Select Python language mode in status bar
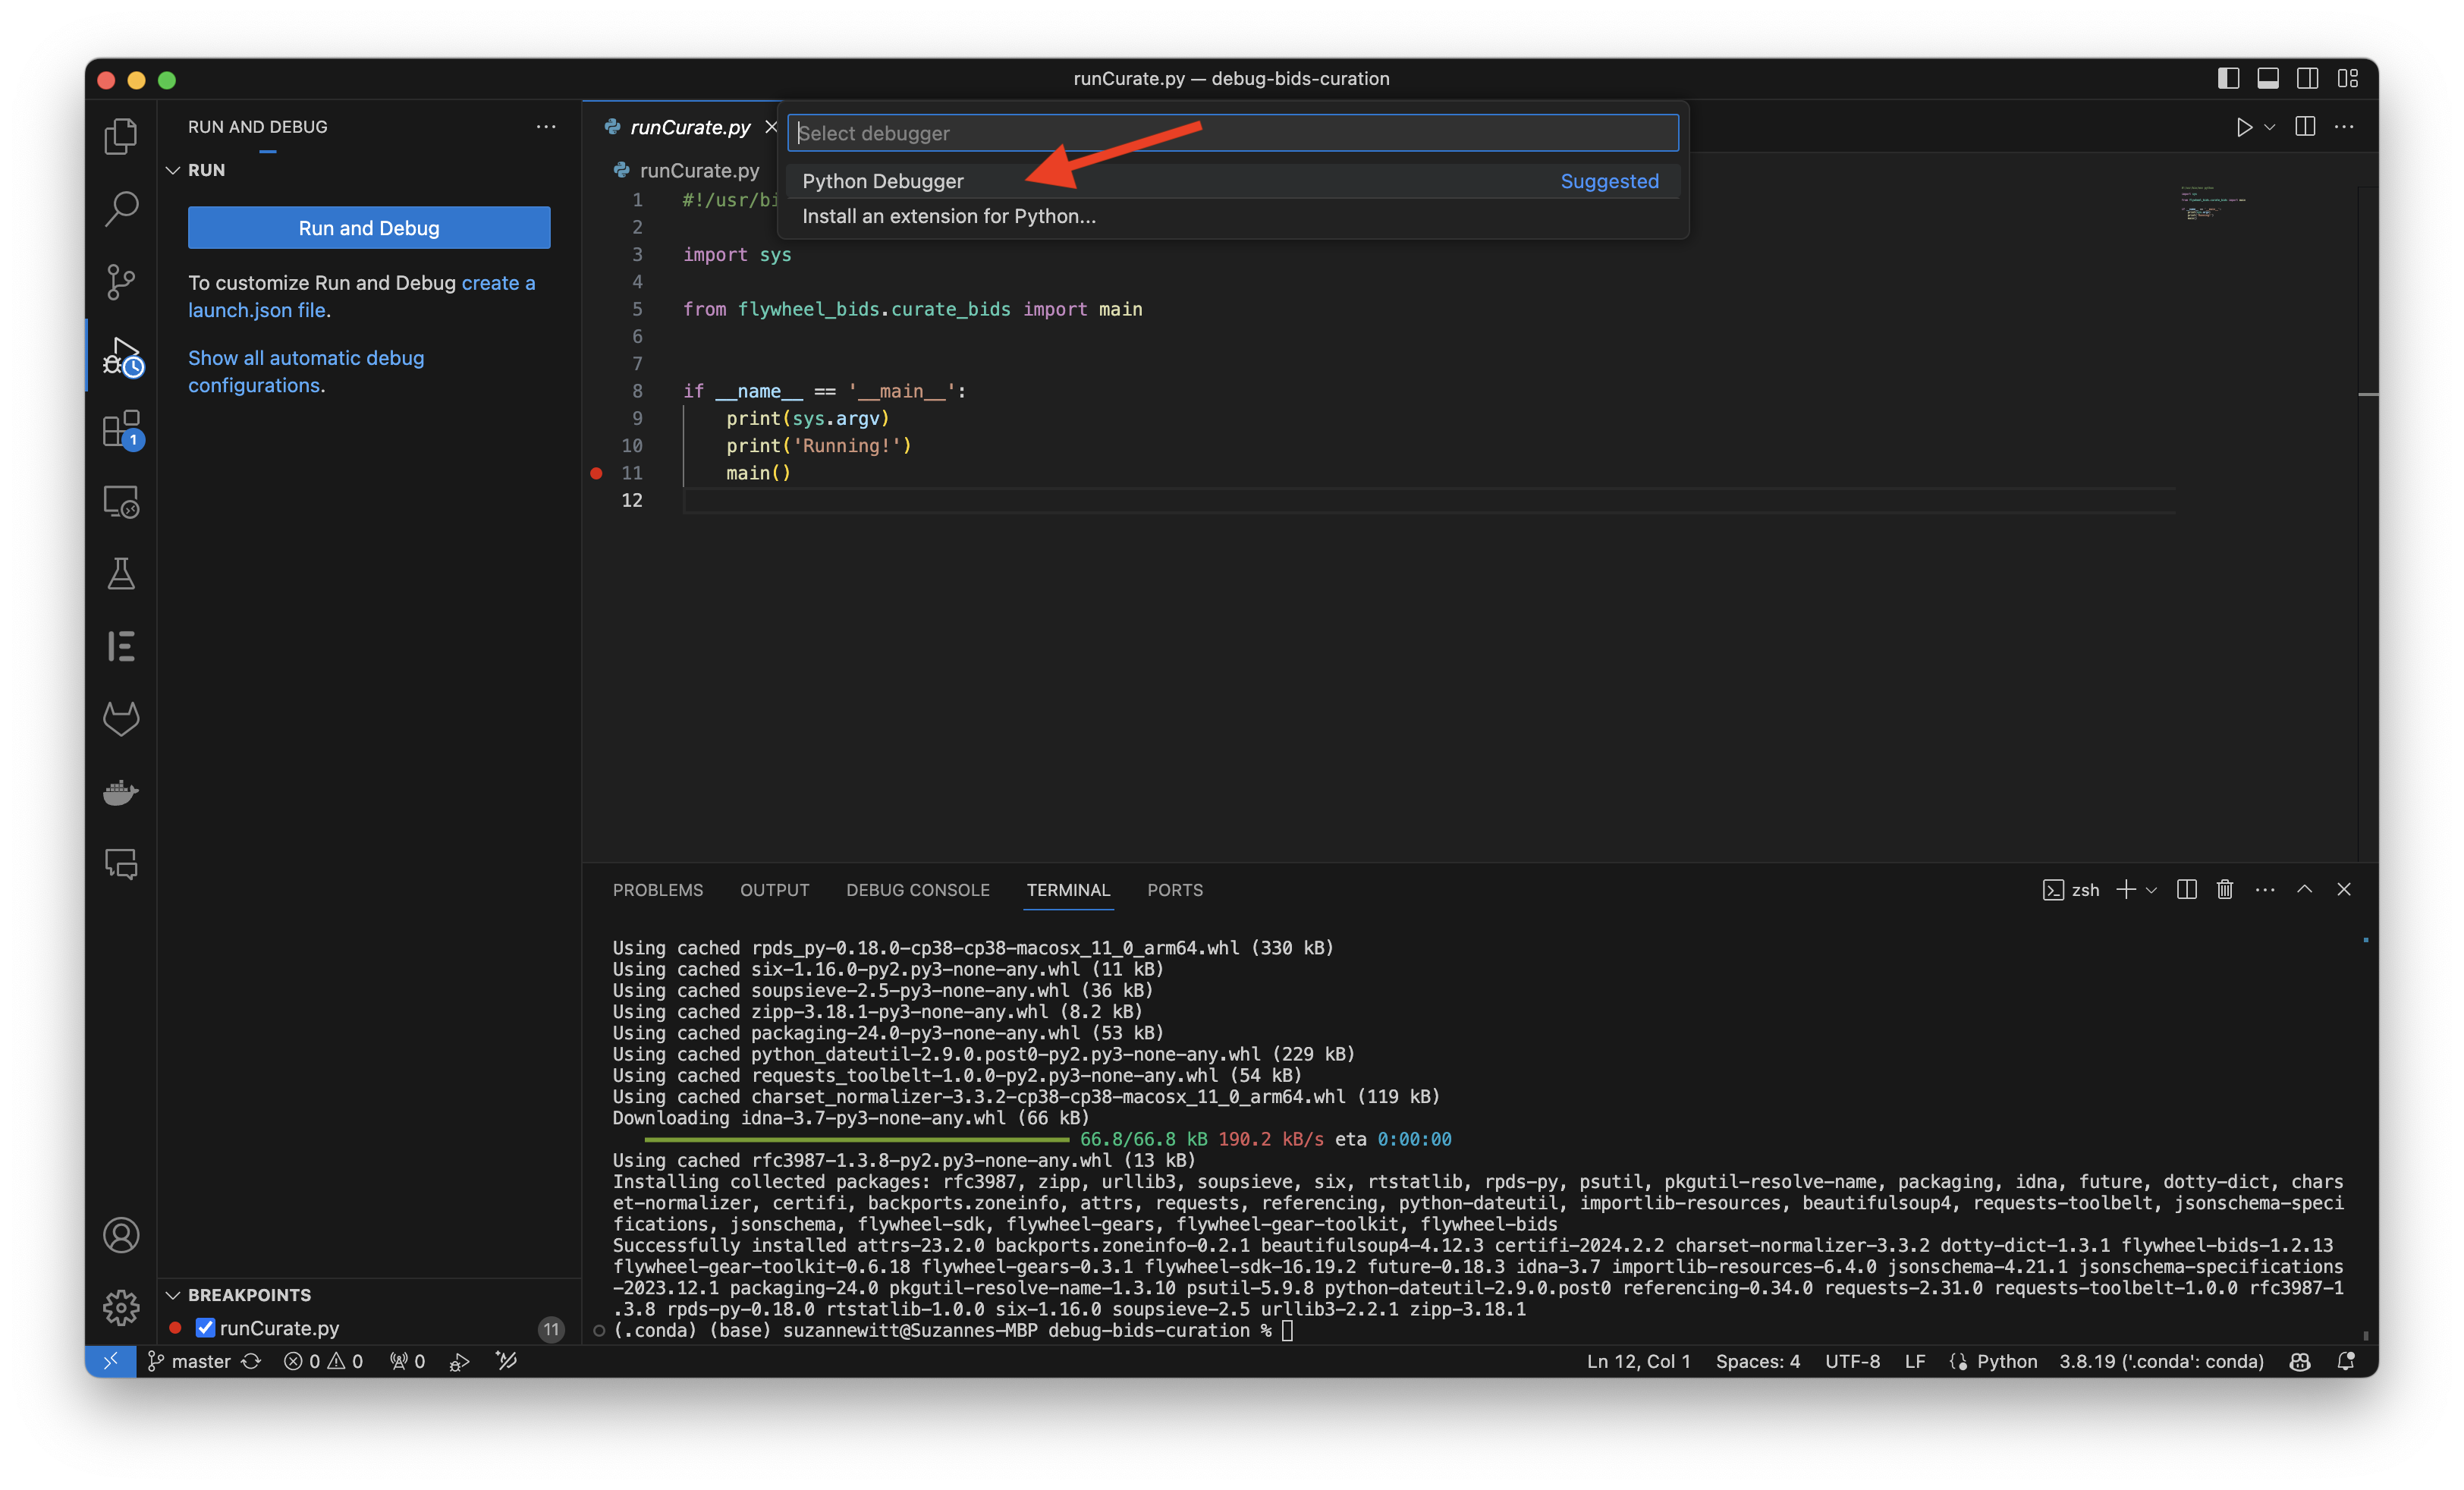The width and height of the screenshot is (2464, 1490). 2006,1361
